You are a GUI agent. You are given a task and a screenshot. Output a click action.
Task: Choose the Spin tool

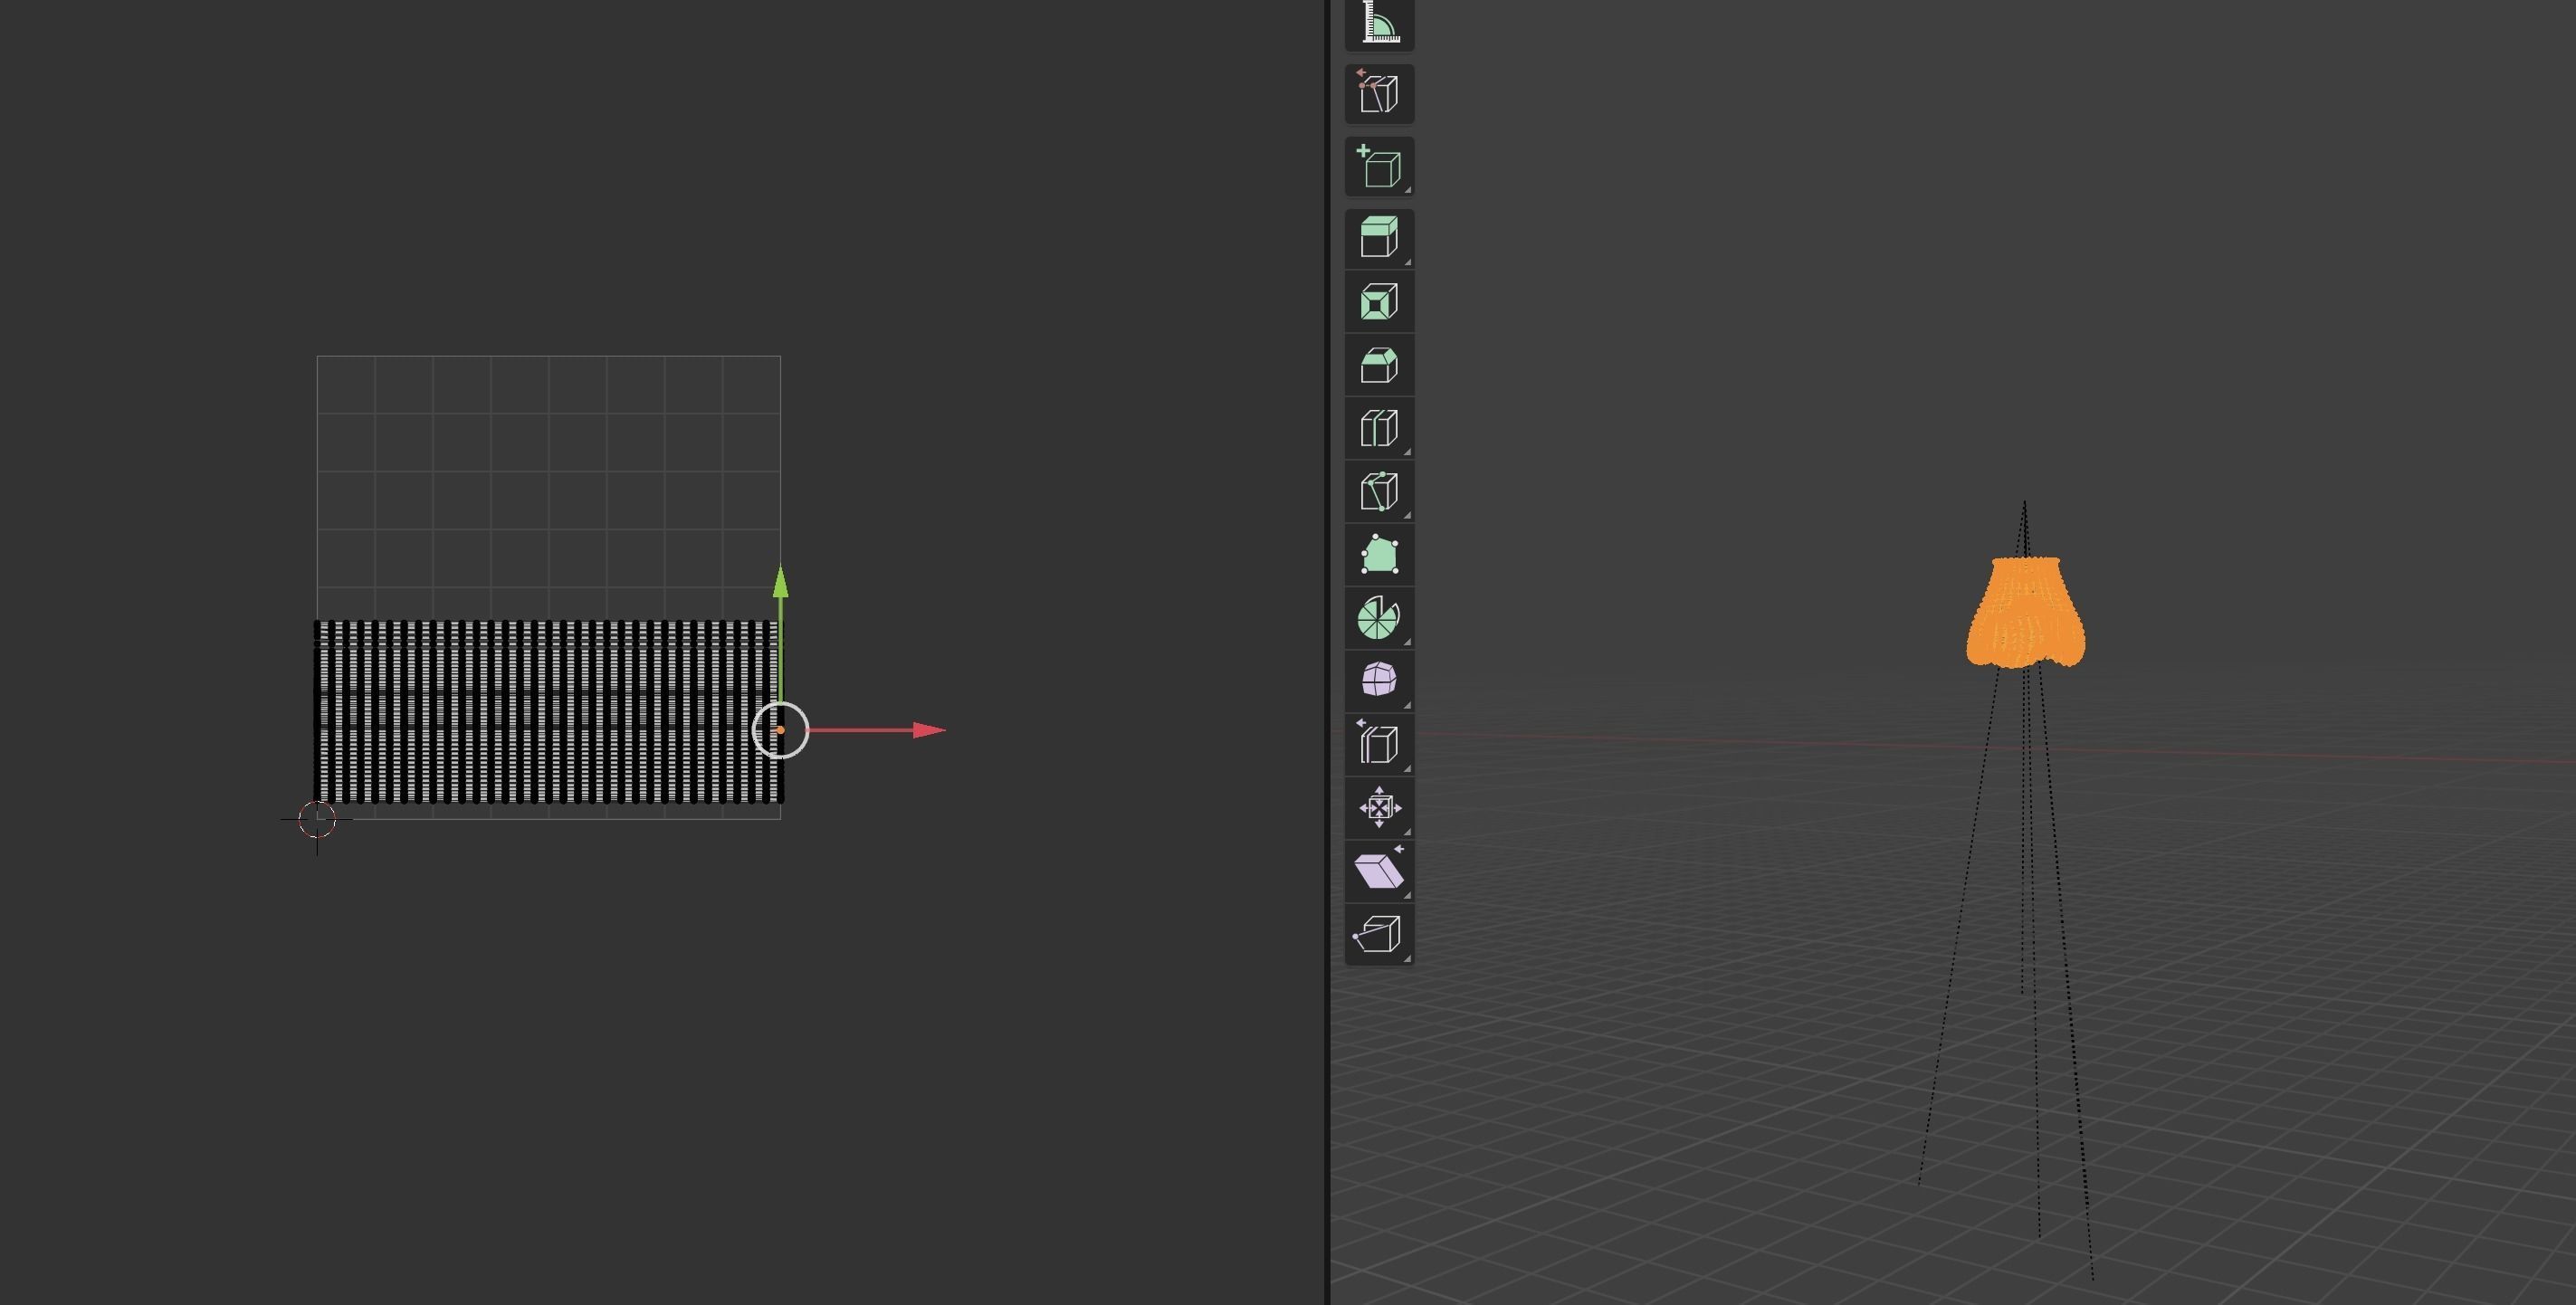1379,618
